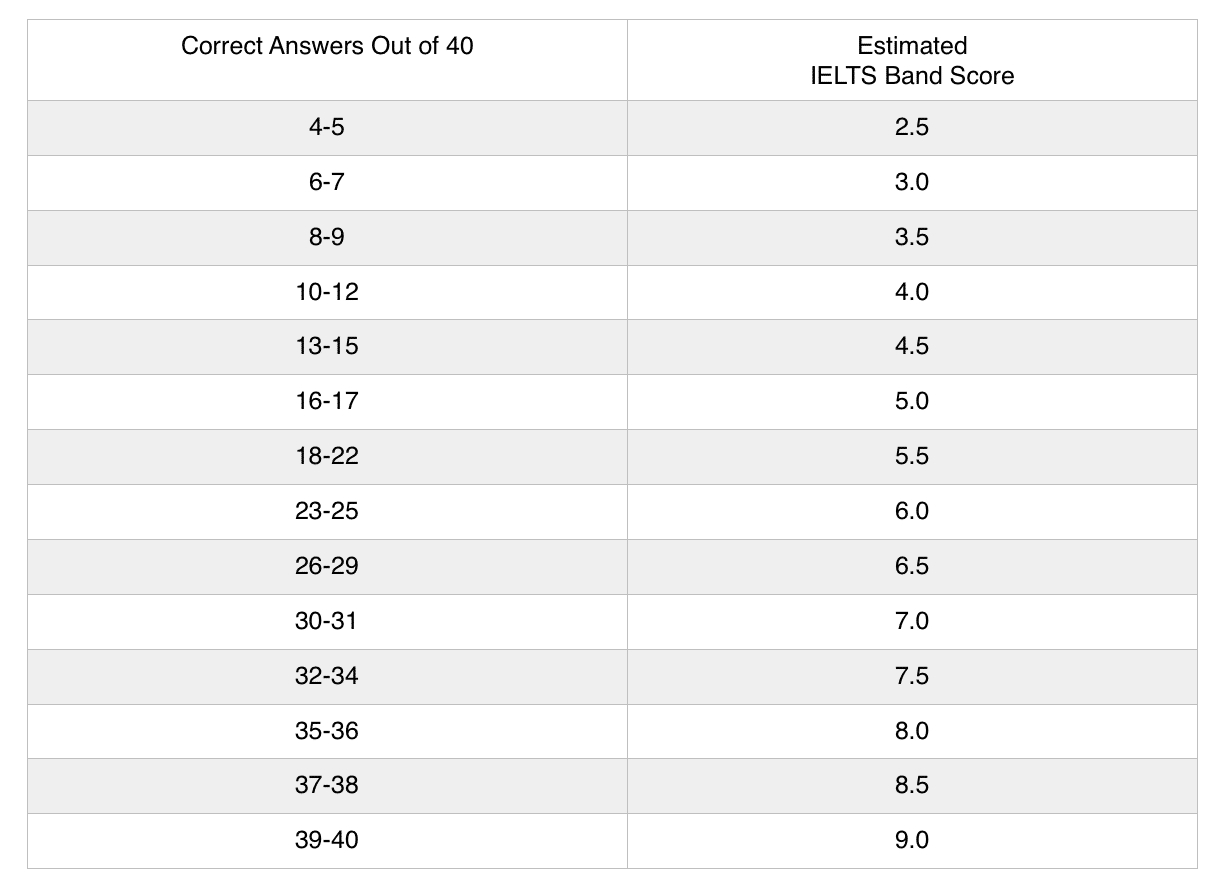
Task: Select the 7.5 band score cell
Action: coord(912,676)
